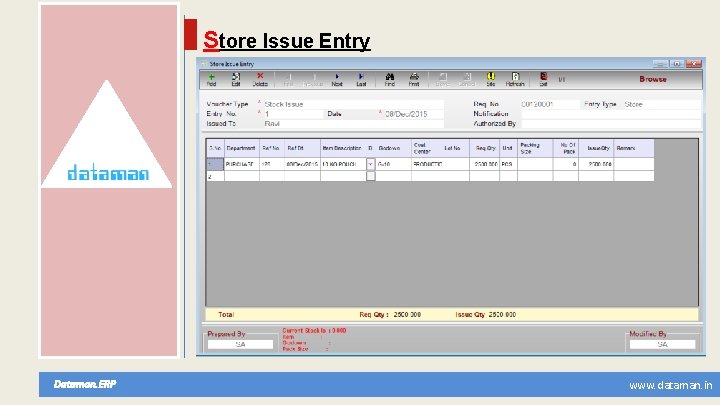Click the Department column header
The height and width of the screenshot is (405, 720).
pyautogui.click(x=242, y=148)
